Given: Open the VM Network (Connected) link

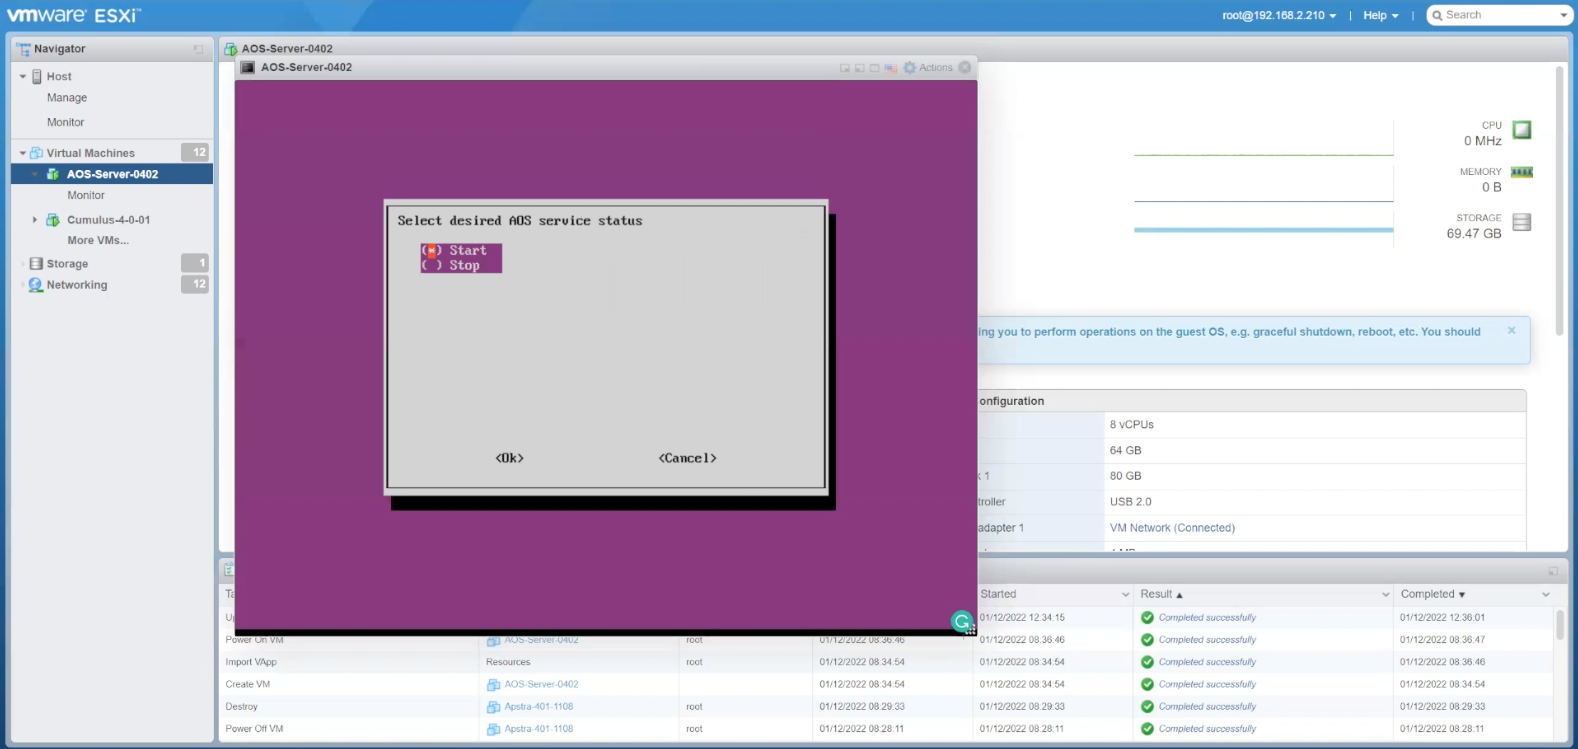Looking at the screenshot, I should (1172, 528).
